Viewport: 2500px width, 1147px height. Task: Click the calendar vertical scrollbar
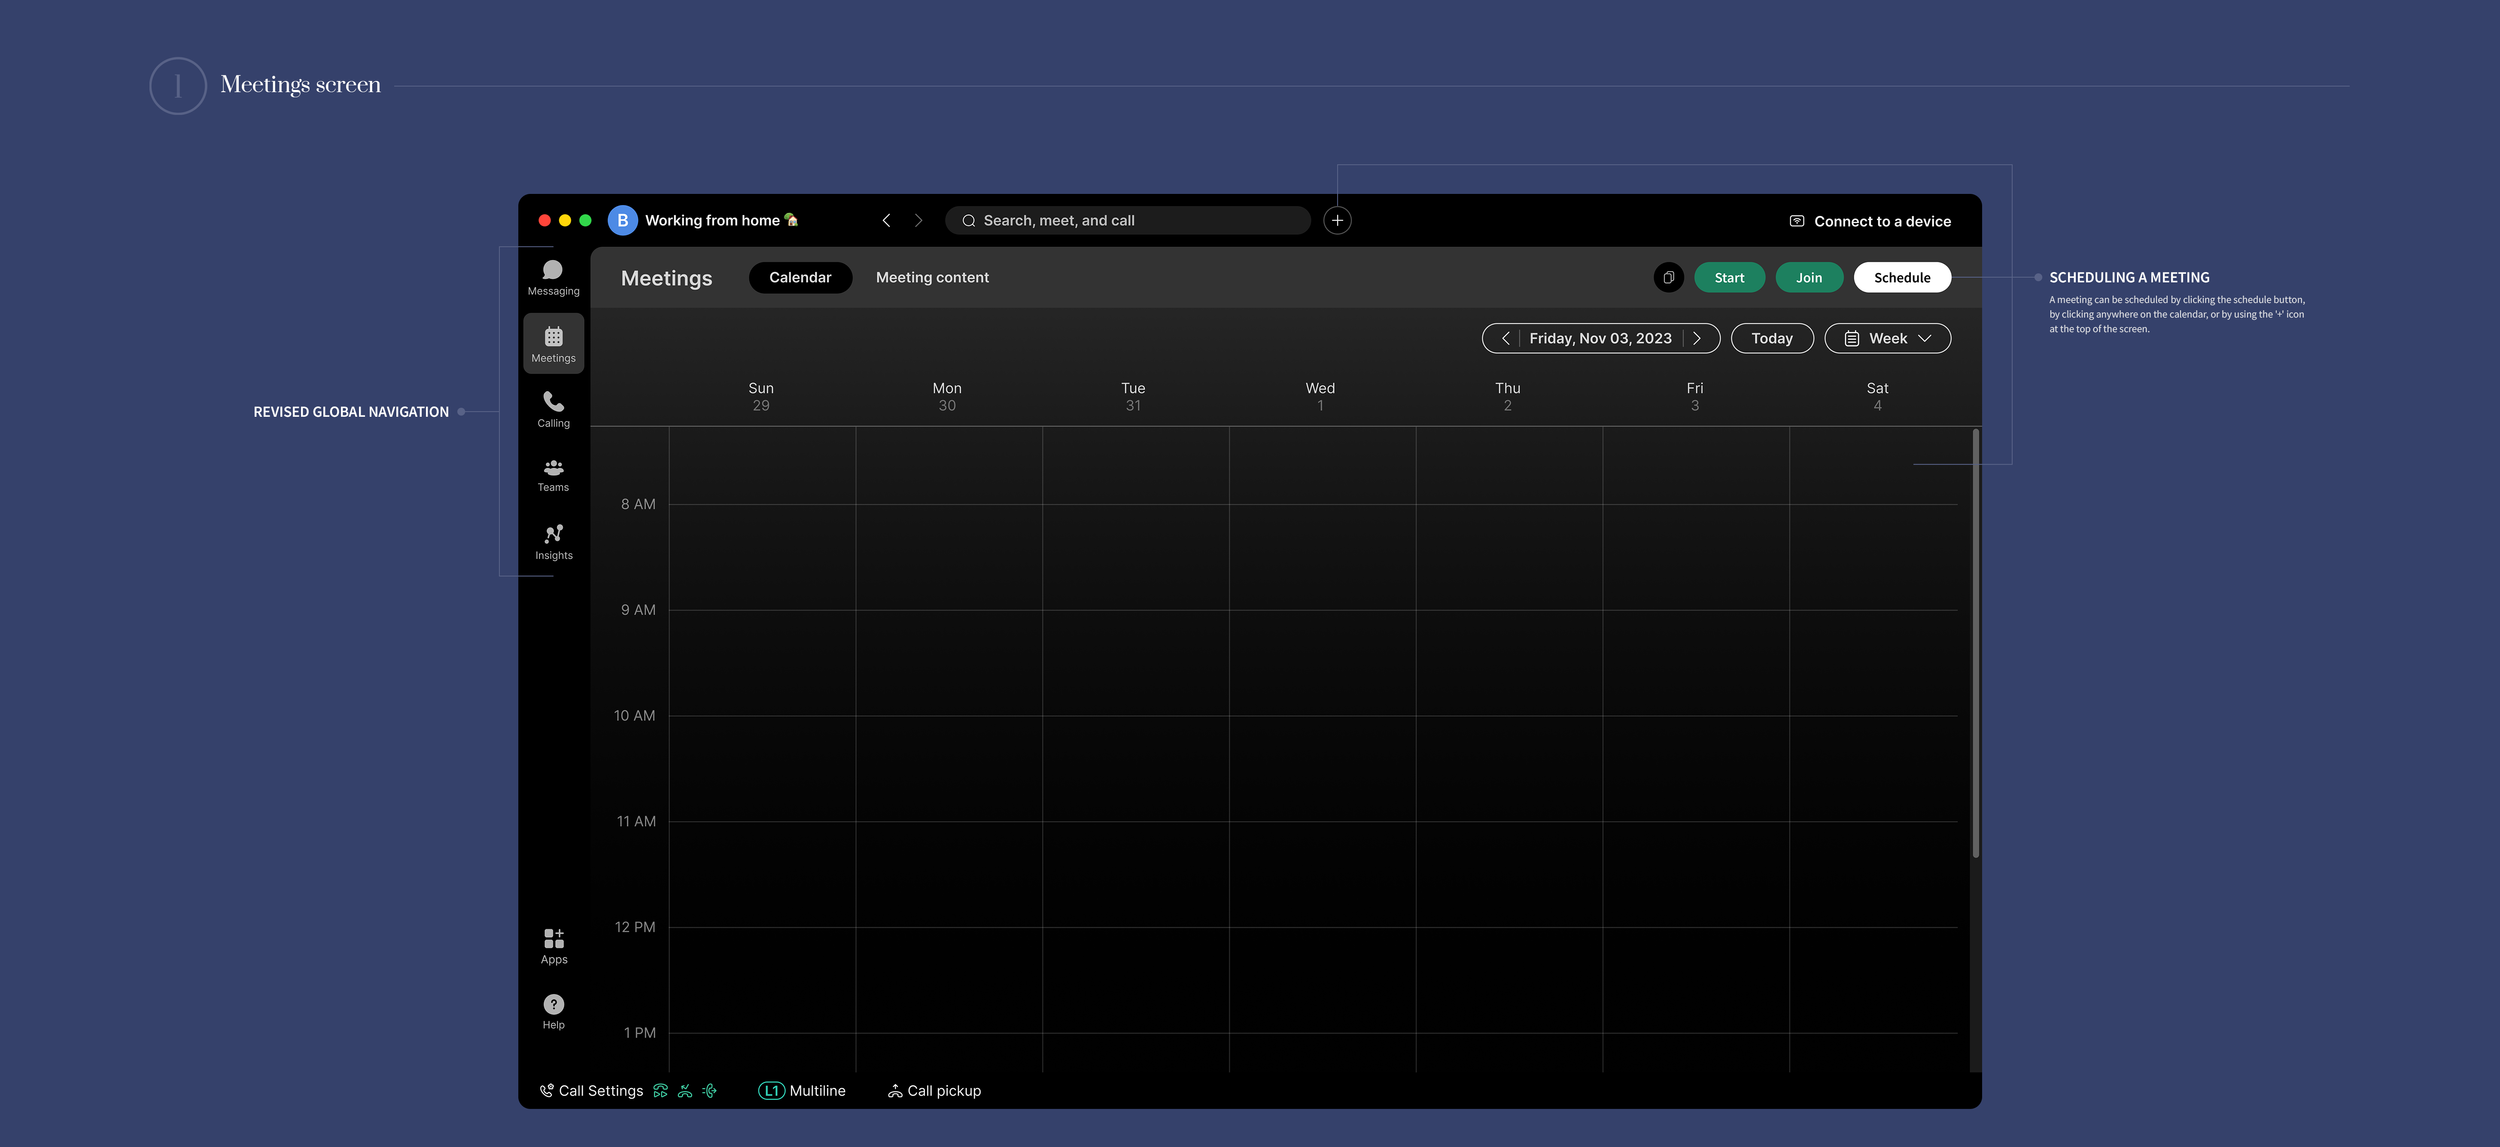[1975, 643]
